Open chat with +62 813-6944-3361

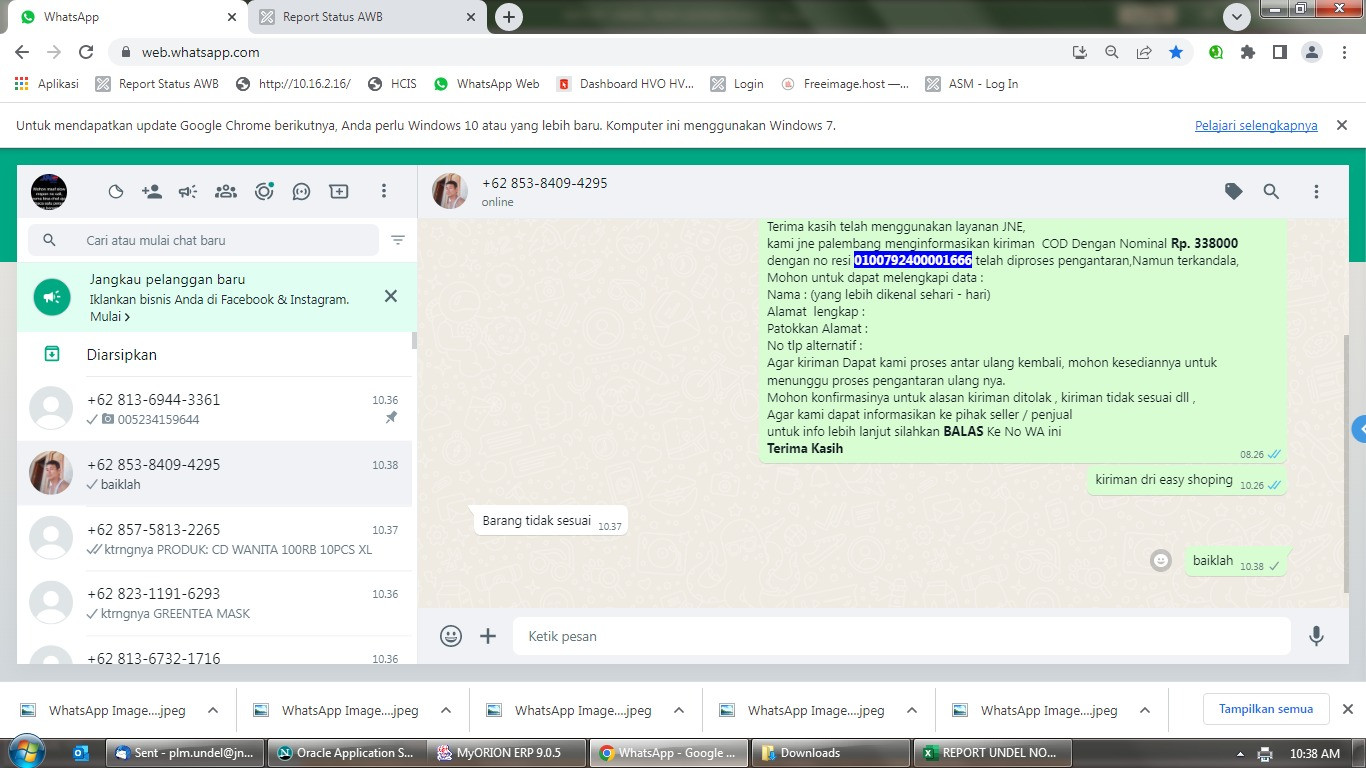point(215,409)
